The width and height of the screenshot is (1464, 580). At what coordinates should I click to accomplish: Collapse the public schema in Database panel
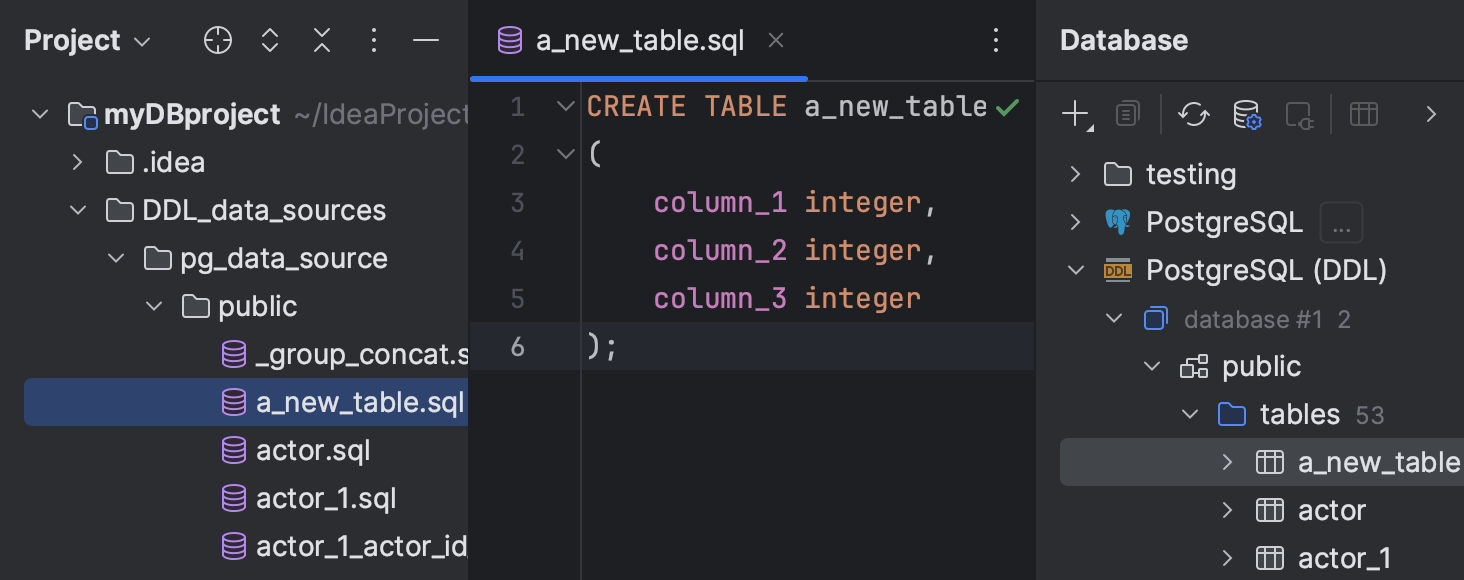click(1151, 366)
